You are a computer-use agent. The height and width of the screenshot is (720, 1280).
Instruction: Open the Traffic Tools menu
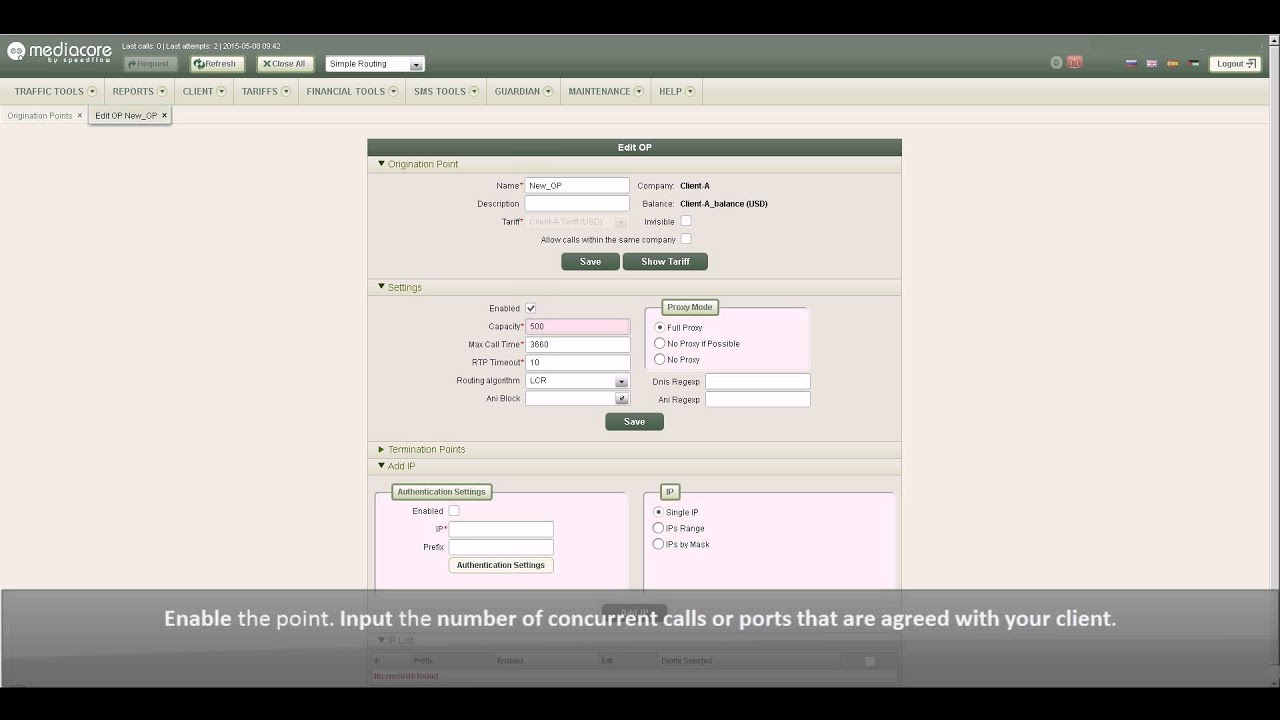55,91
